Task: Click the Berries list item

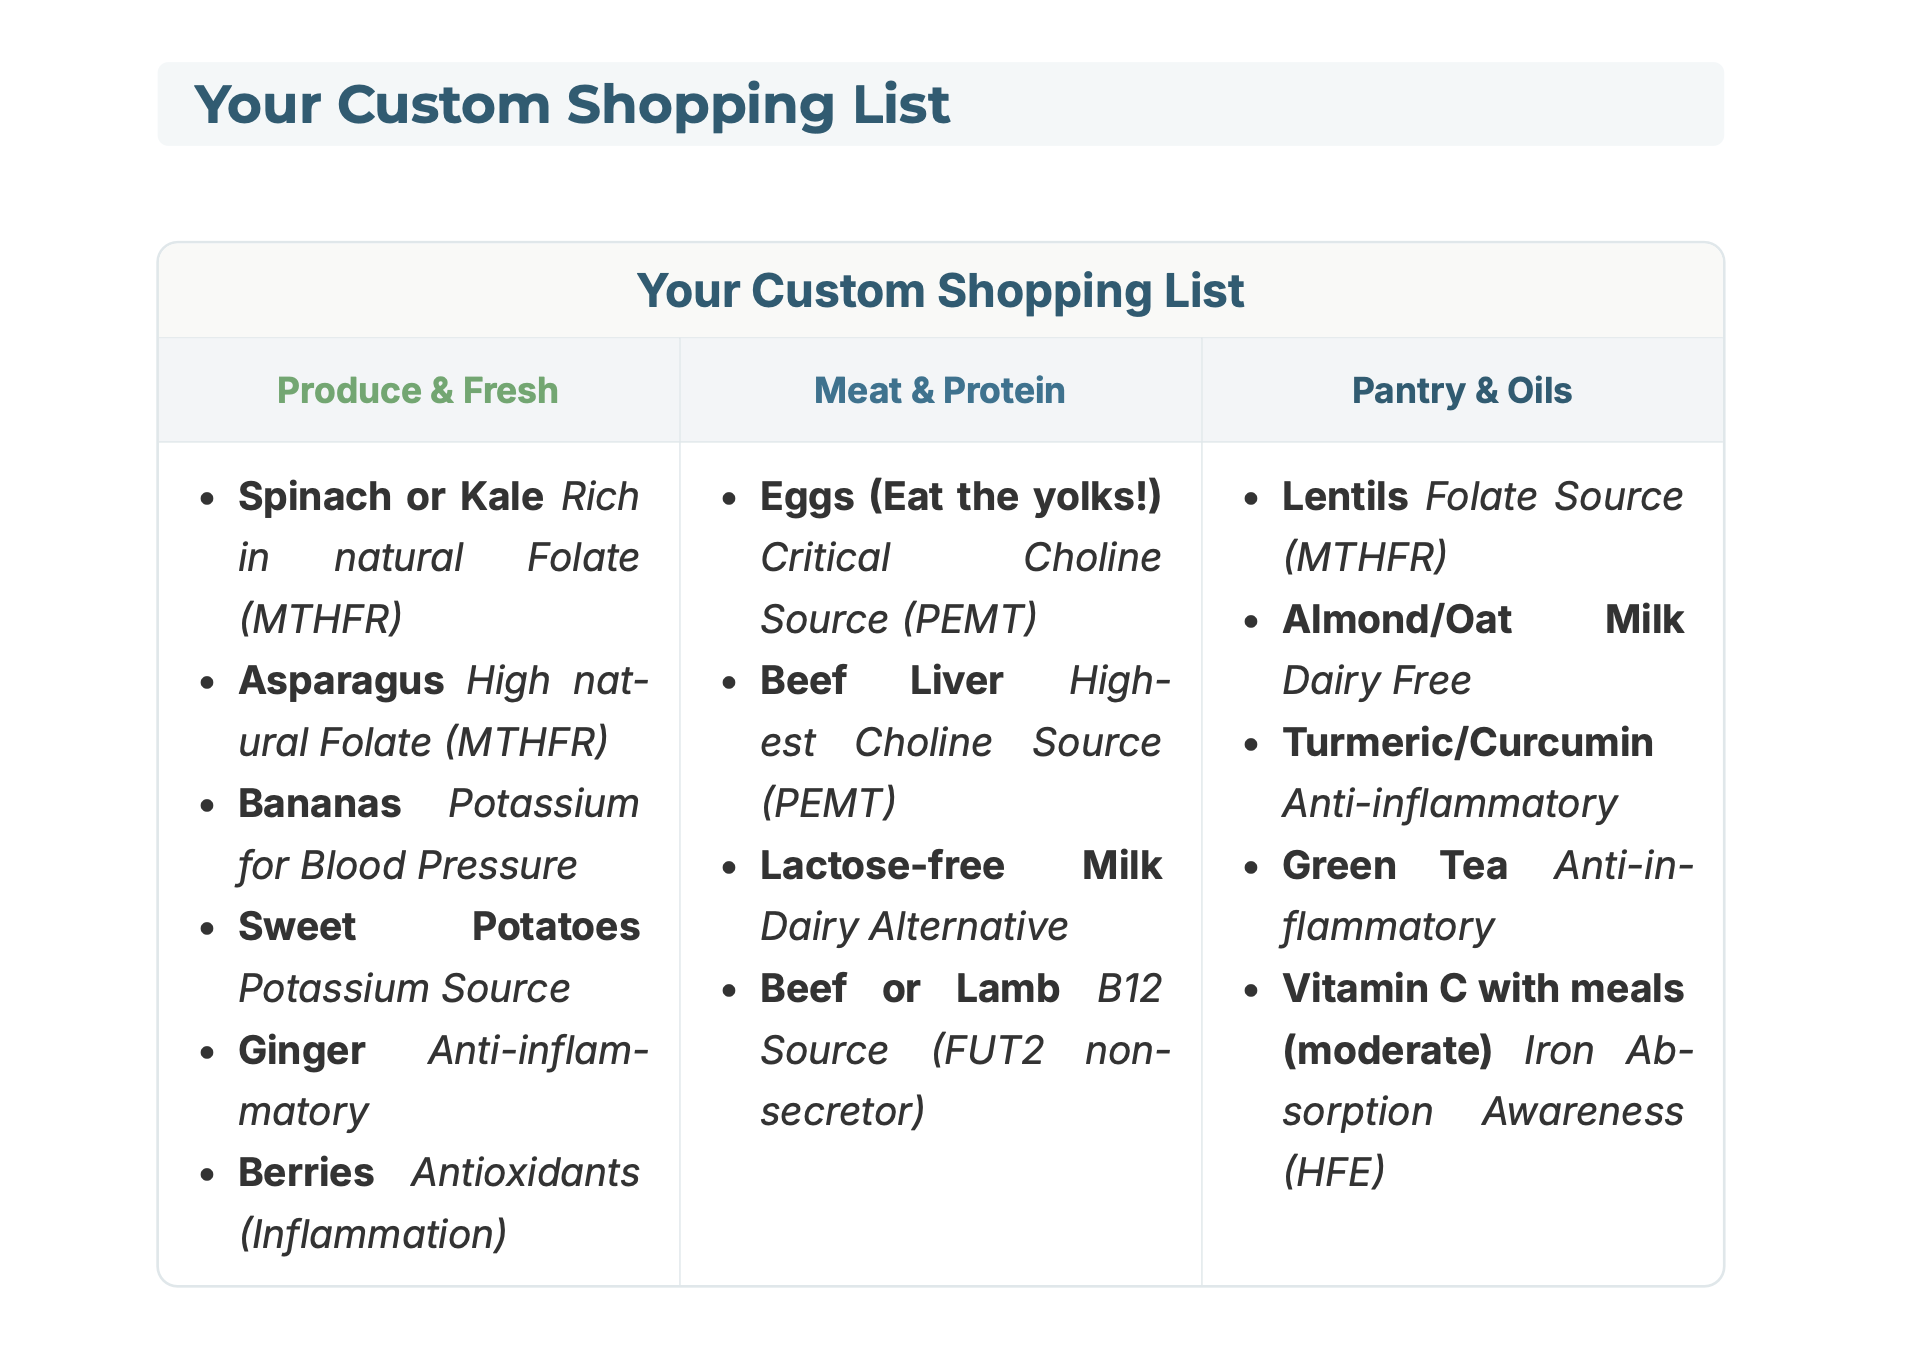Action: click(x=307, y=1173)
